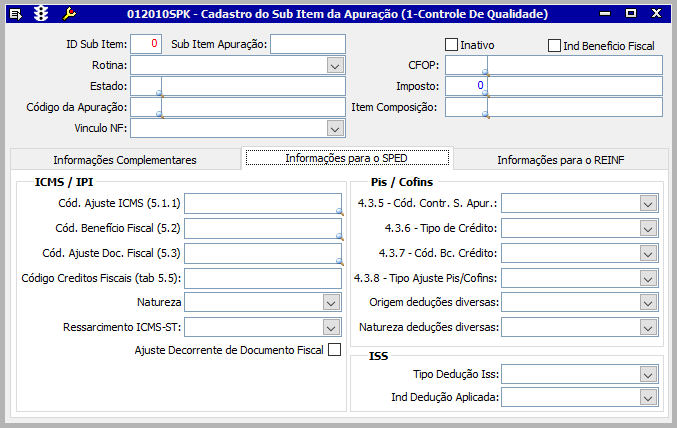
Task: Toggle Ajuste Decorrente de Documento Fiscal
Action: click(334, 350)
